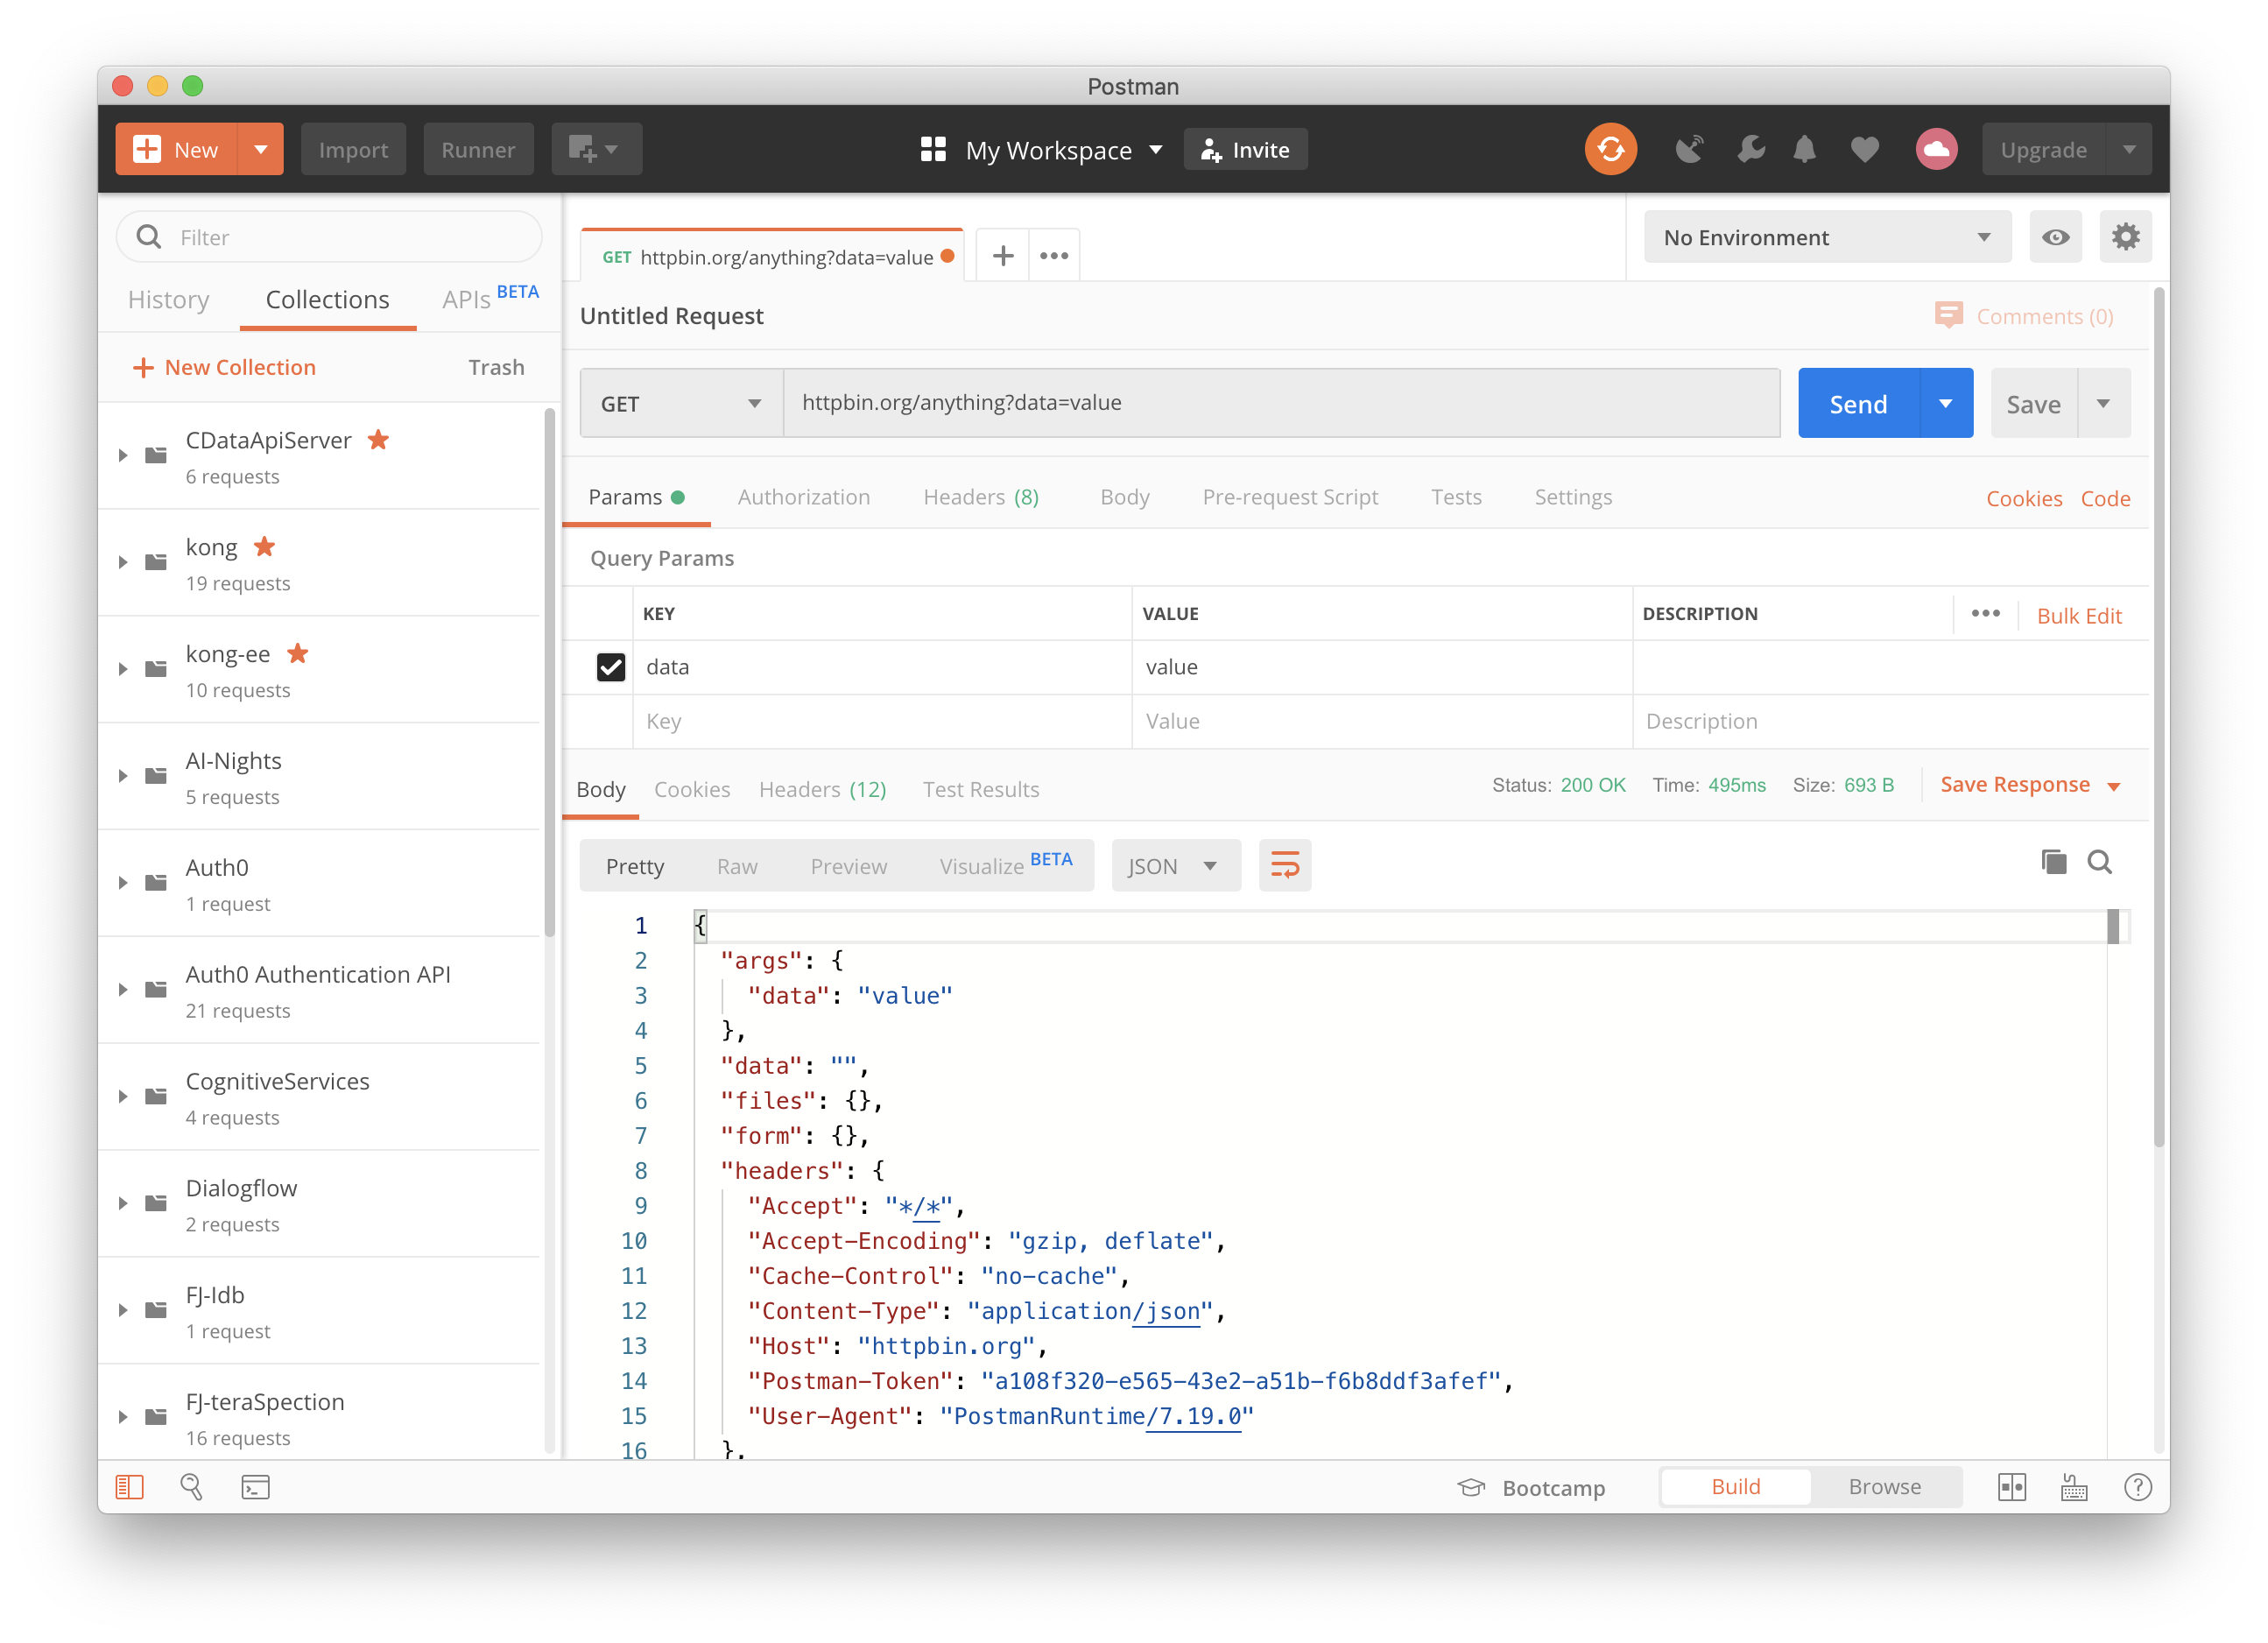Switch to Browse mode

point(1884,1487)
